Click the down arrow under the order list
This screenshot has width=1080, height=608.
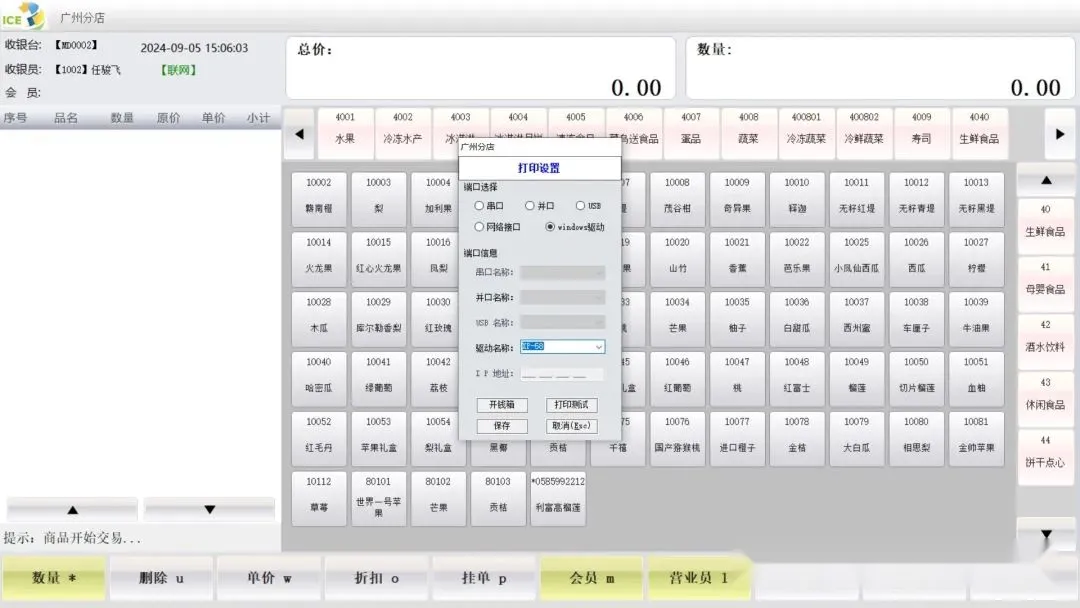click(x=209, y=510)
